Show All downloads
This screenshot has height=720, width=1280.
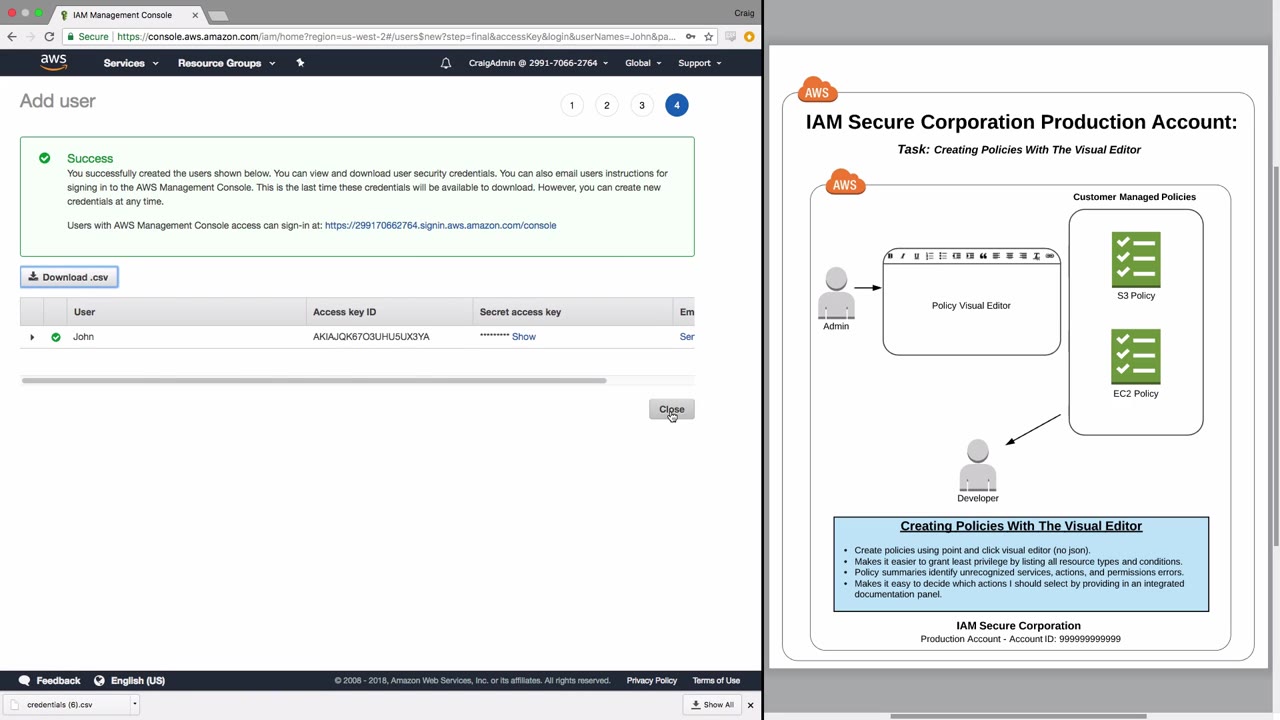coord(713,705)
